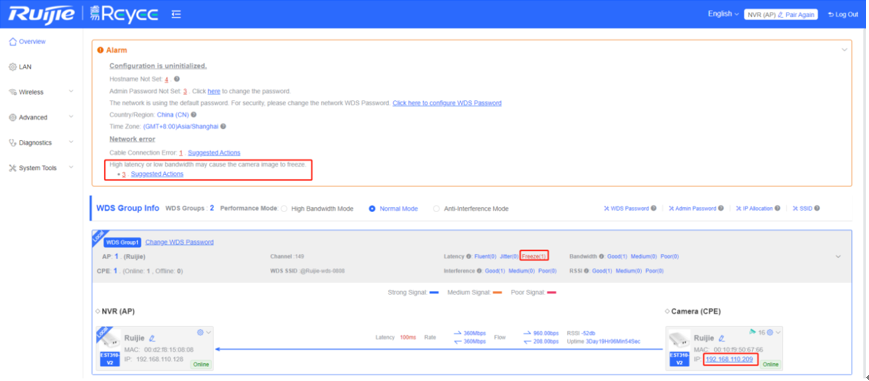The image size is (869, 381).
Task: Click the help icon next to SSID
Action: [x=817, y=209]
